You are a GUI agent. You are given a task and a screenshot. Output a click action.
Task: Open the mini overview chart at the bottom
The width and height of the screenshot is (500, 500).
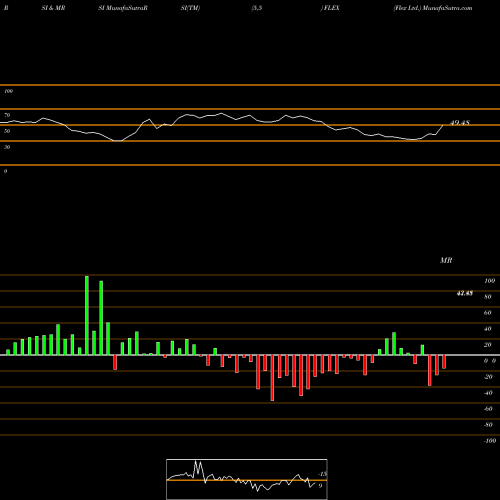point(247,479)
